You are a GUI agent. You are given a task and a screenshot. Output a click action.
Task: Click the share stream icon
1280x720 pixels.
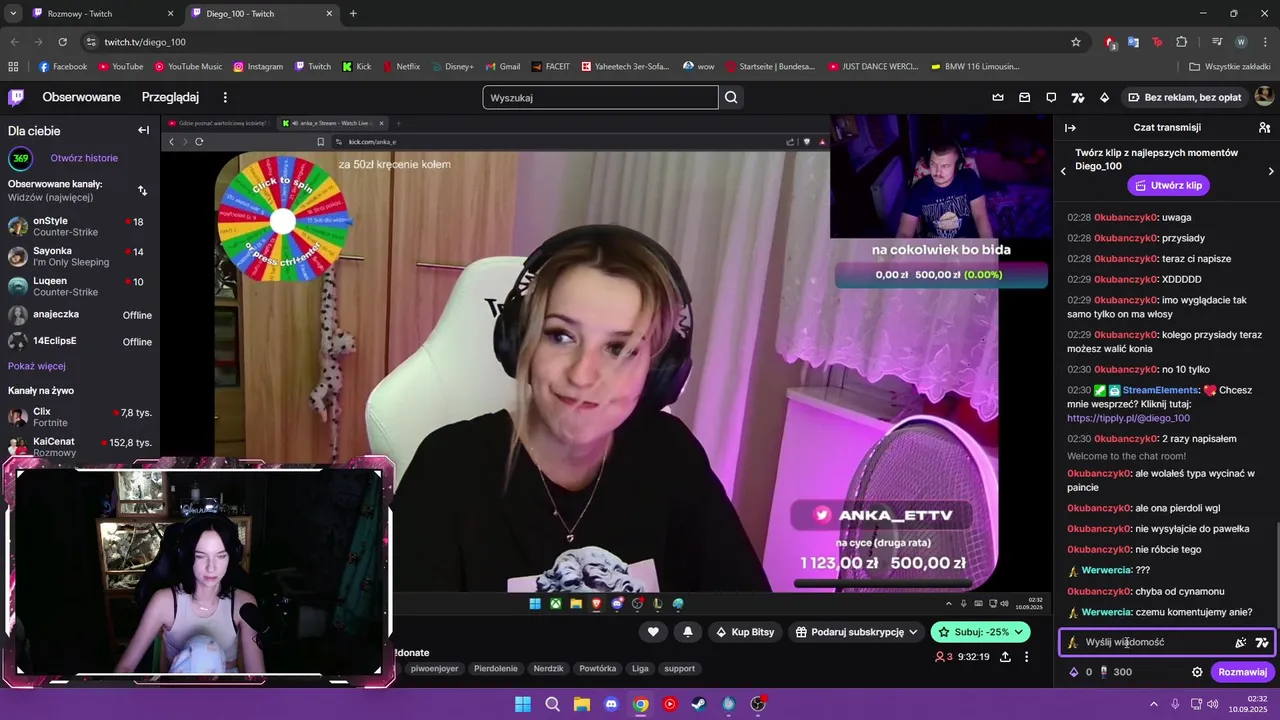pyautogui.click(x=1005, y=657)
